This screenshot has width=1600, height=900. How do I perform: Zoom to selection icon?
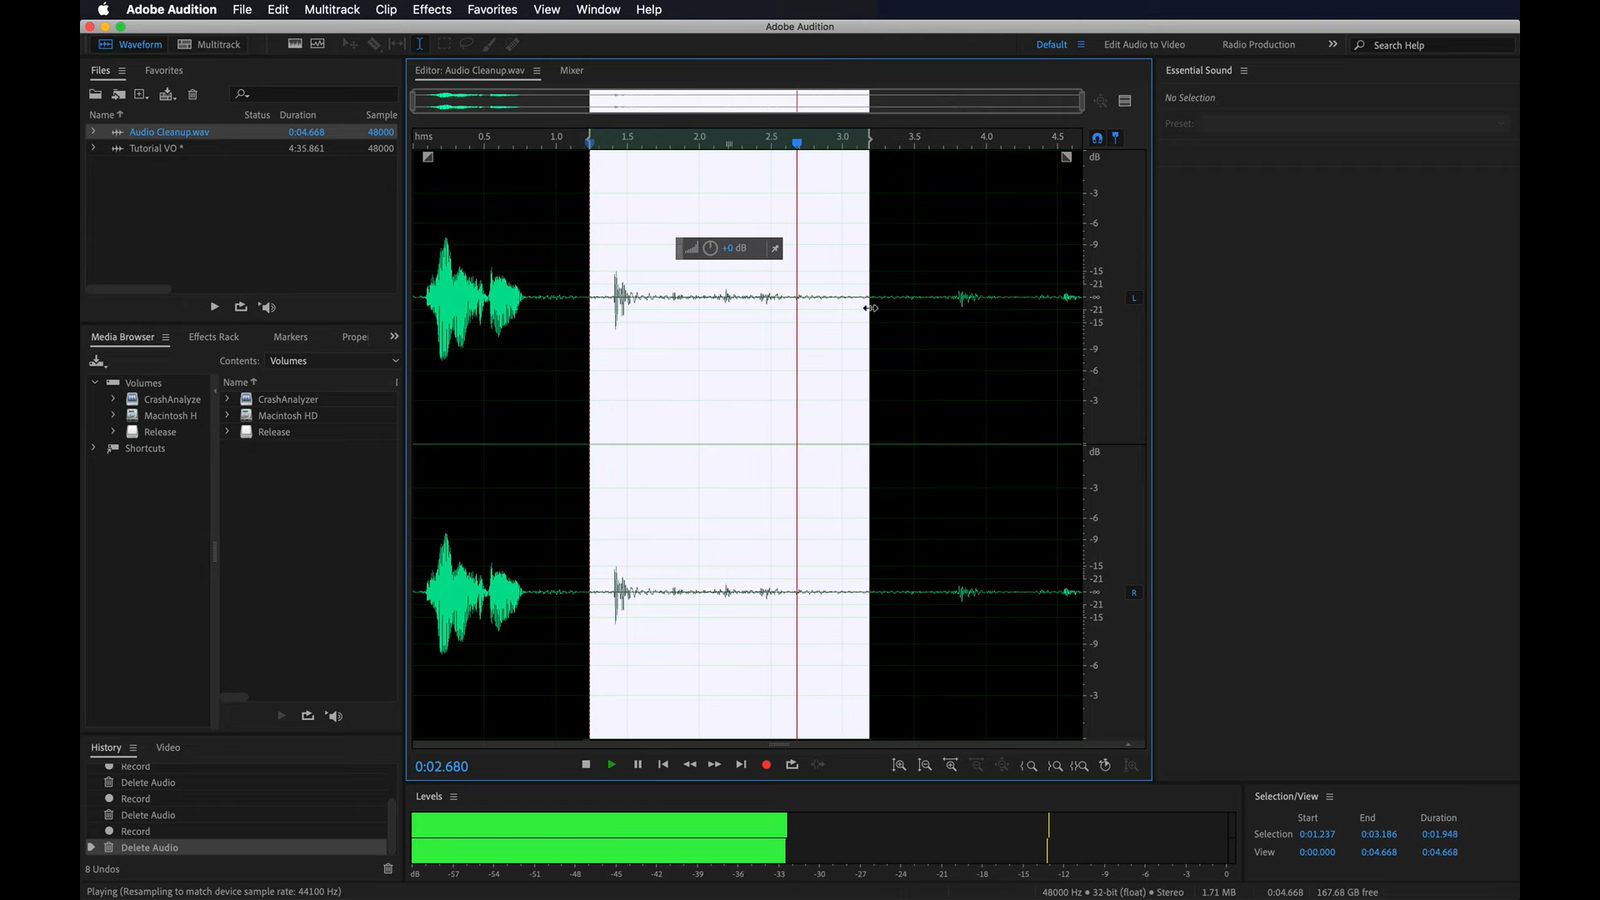(1079, 765)
